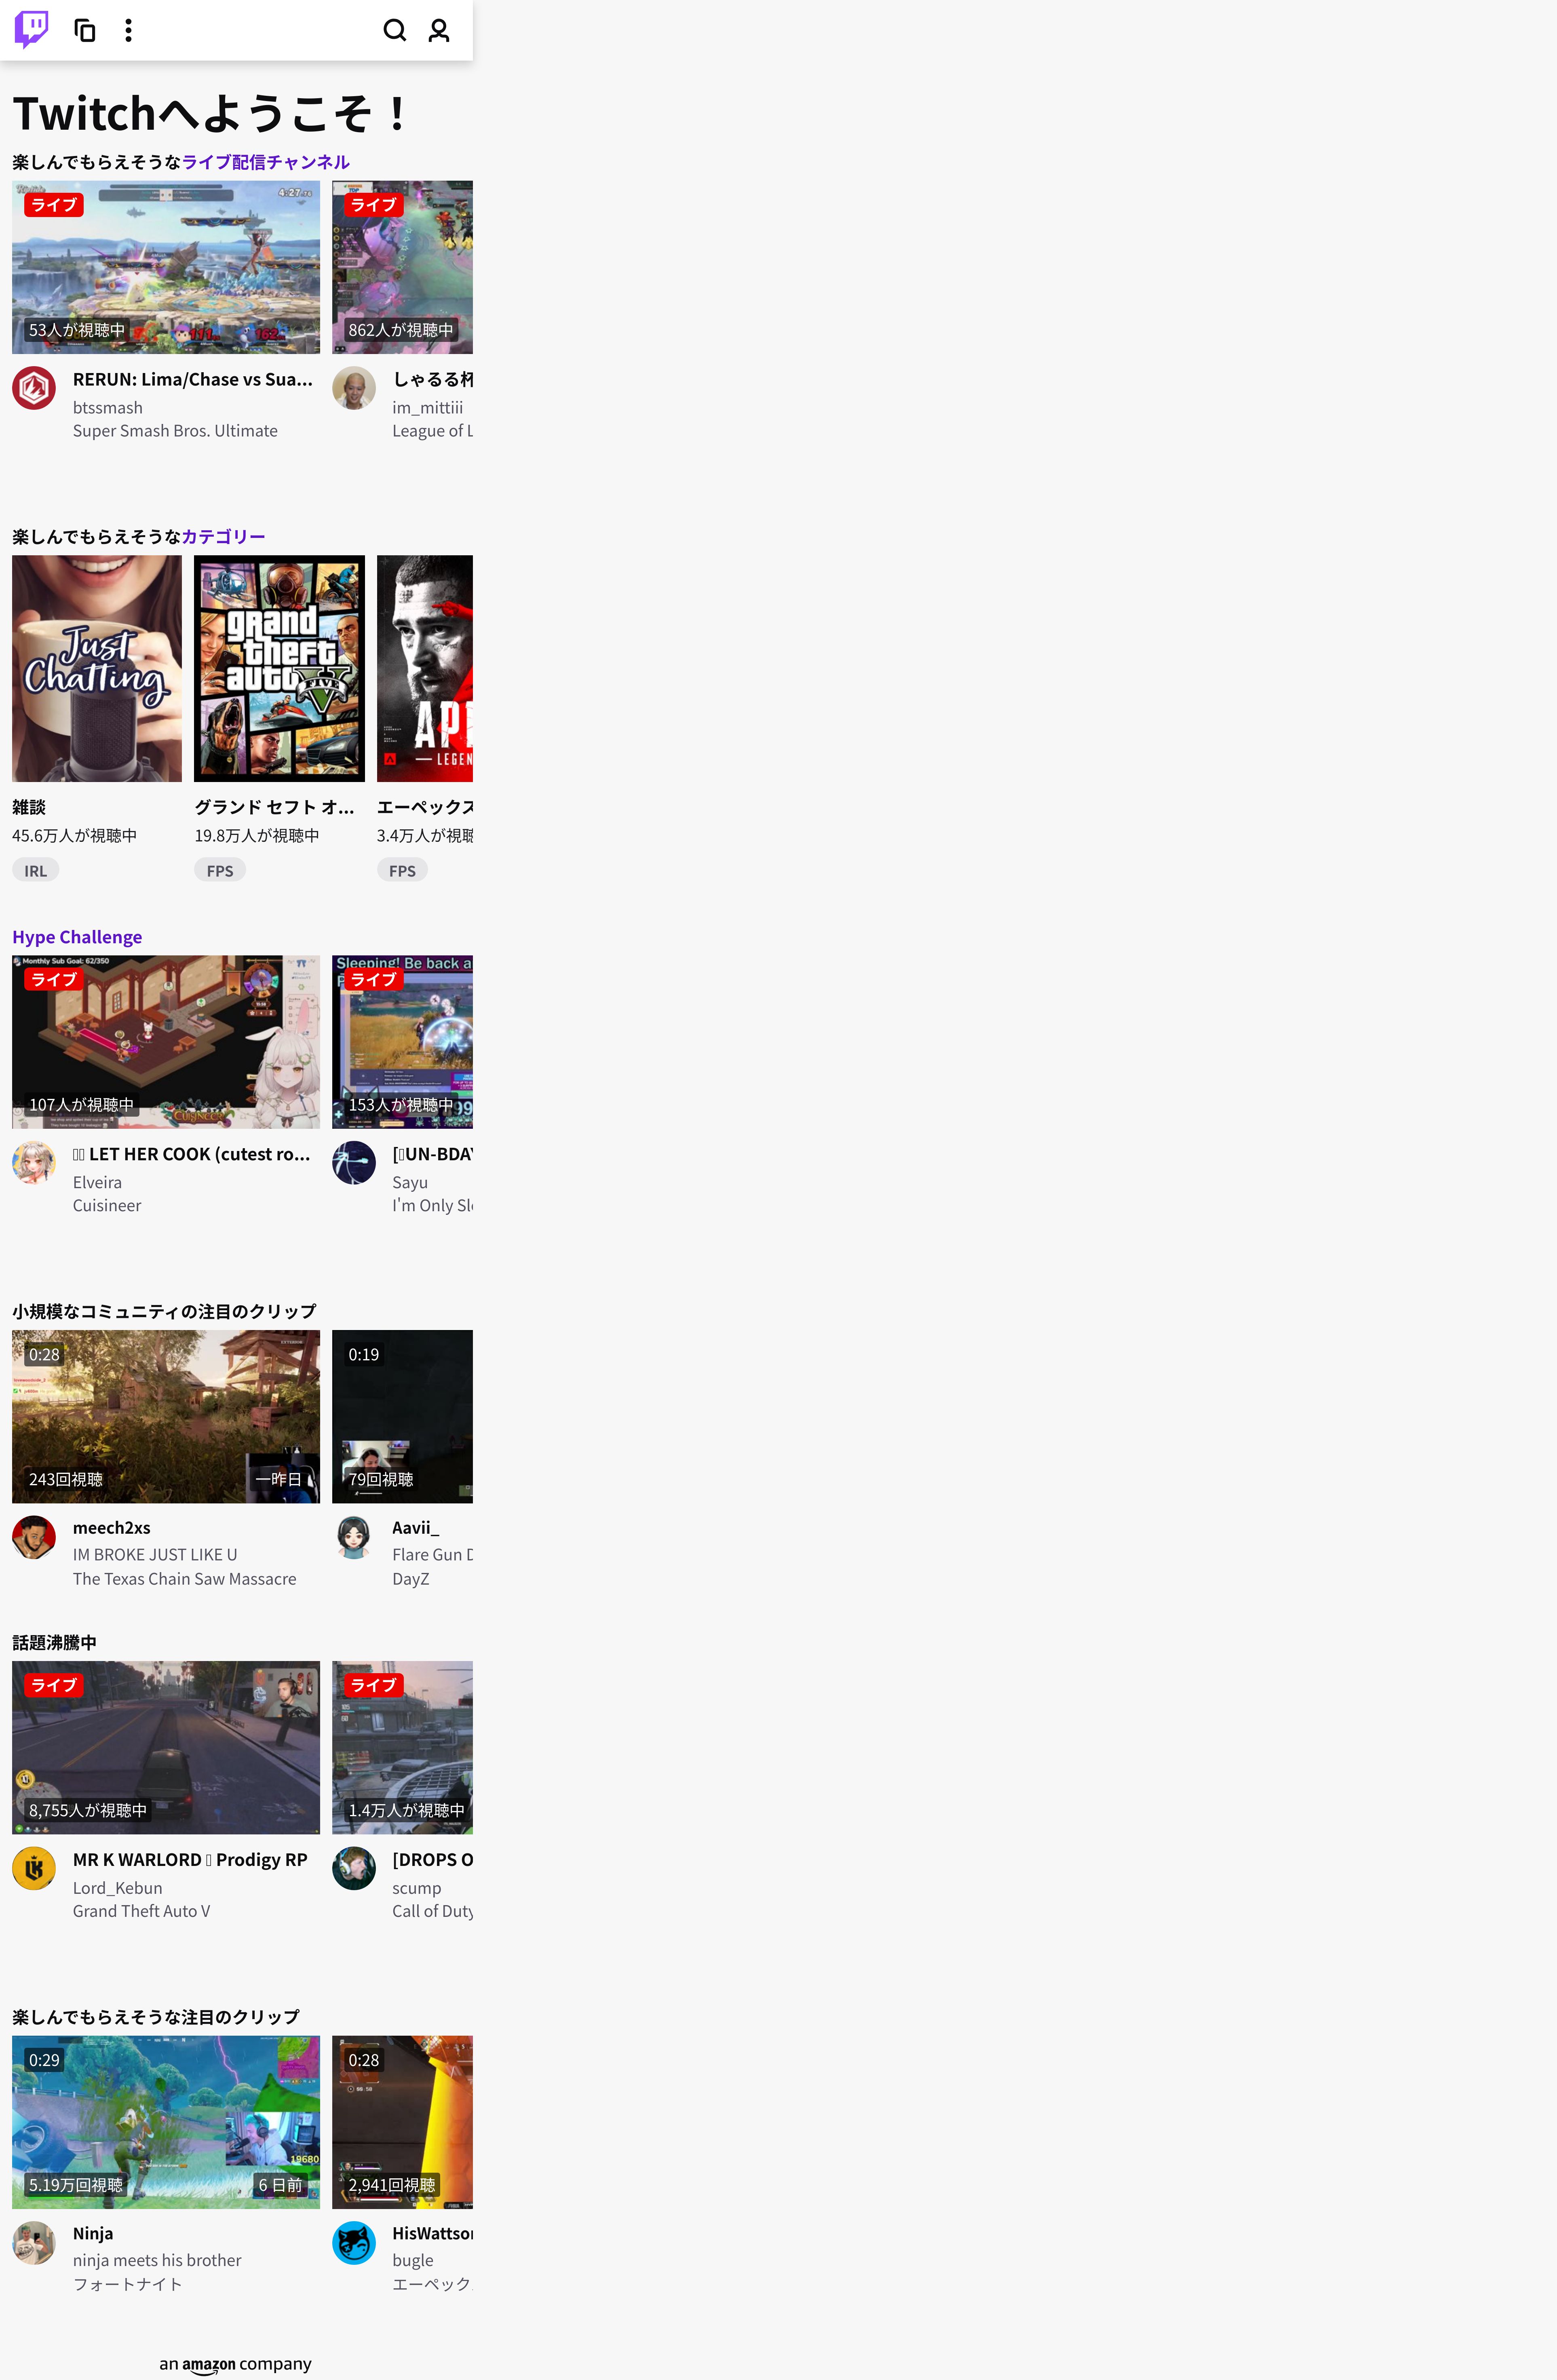Open the IM BROKE JUST LIKE U clip title
The width and height of the screenshot is (1557, 2380).
click(155, 1555)
